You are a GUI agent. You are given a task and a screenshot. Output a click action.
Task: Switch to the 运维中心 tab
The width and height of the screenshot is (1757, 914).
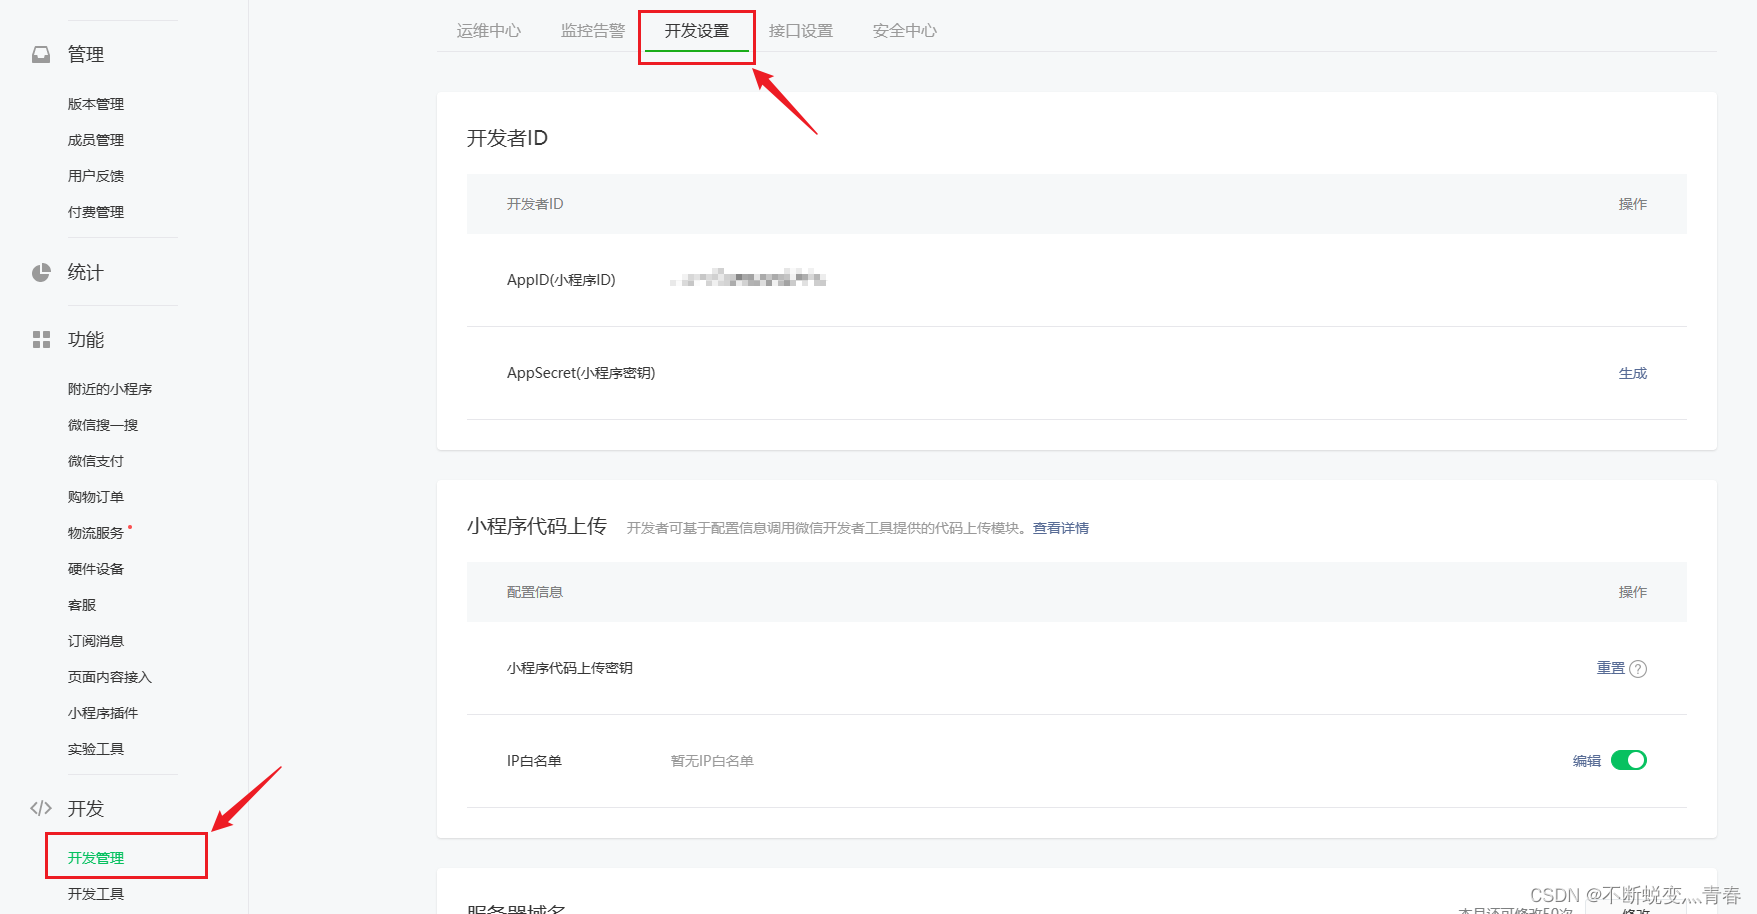pos(489,31)
